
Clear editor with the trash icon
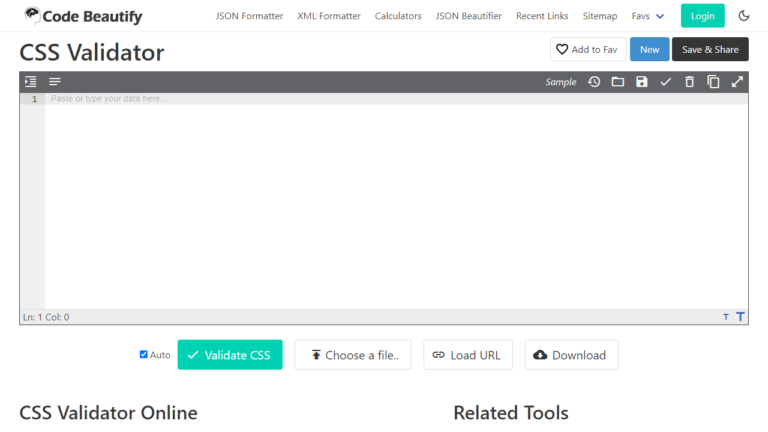689,82
